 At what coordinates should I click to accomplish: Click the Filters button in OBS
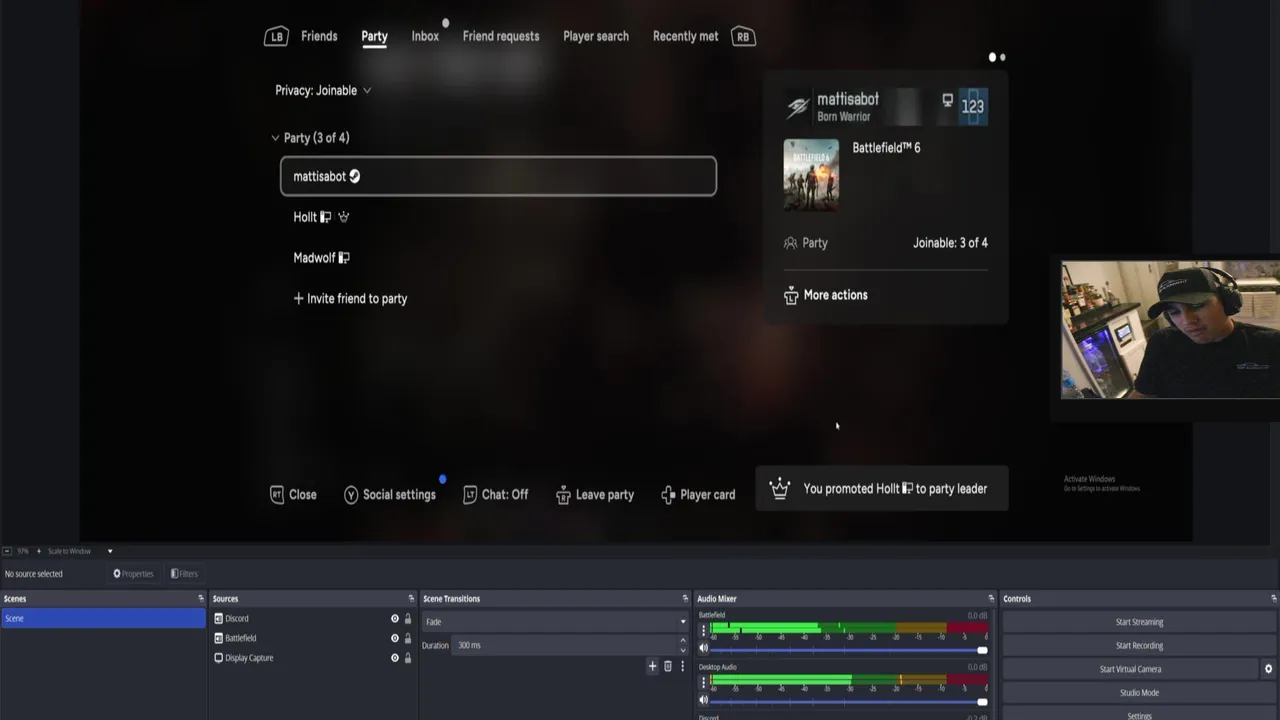(x=184, y=574)
